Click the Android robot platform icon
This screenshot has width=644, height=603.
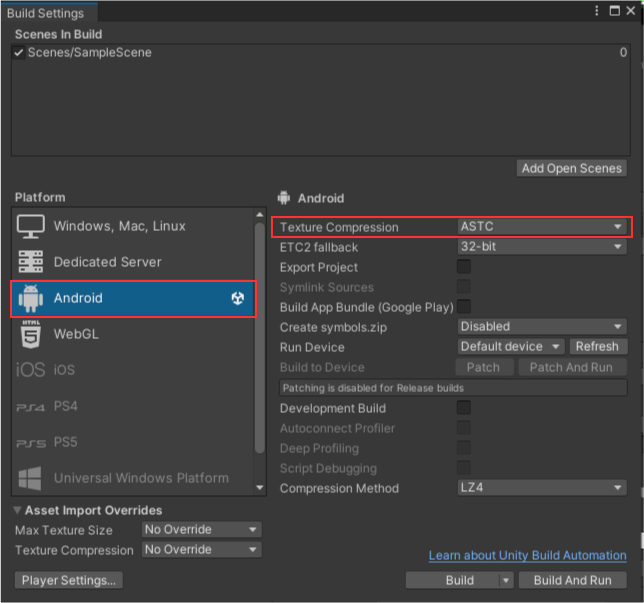(x=30, y=298)
